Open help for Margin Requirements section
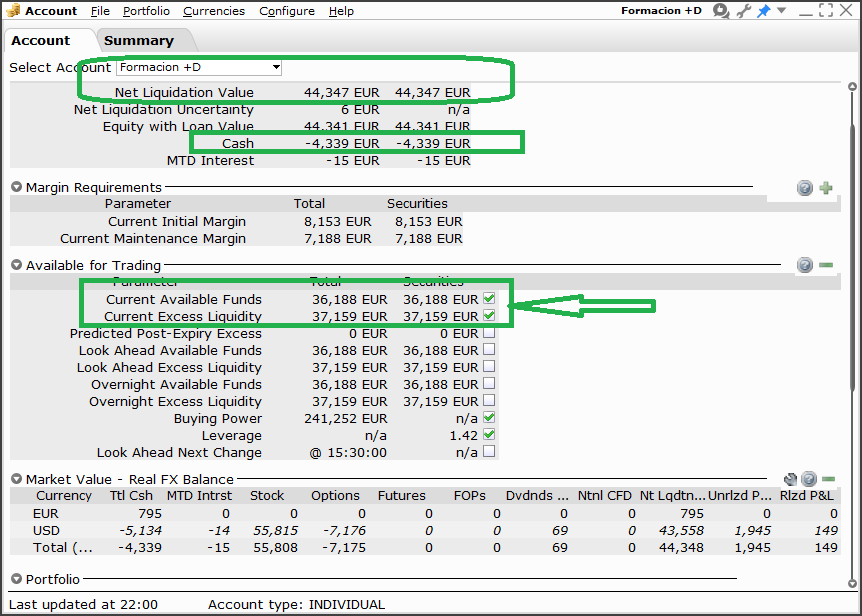The width and height of the screenshot is (862, 616). tap(805, 188)
